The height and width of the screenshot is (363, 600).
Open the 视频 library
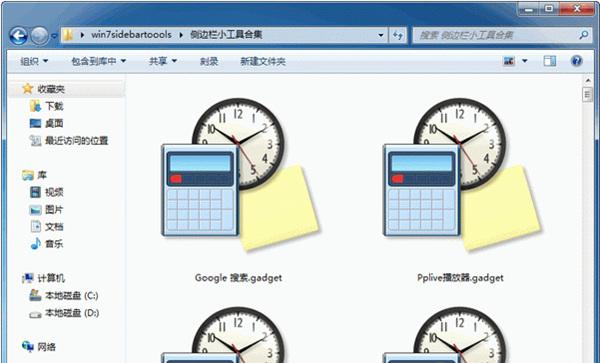pos(54,192)
